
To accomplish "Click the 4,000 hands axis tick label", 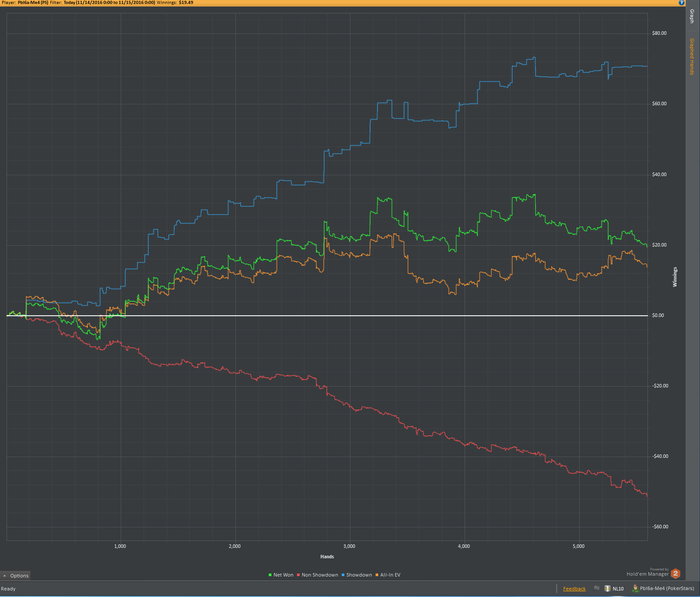I will point(464,546).
